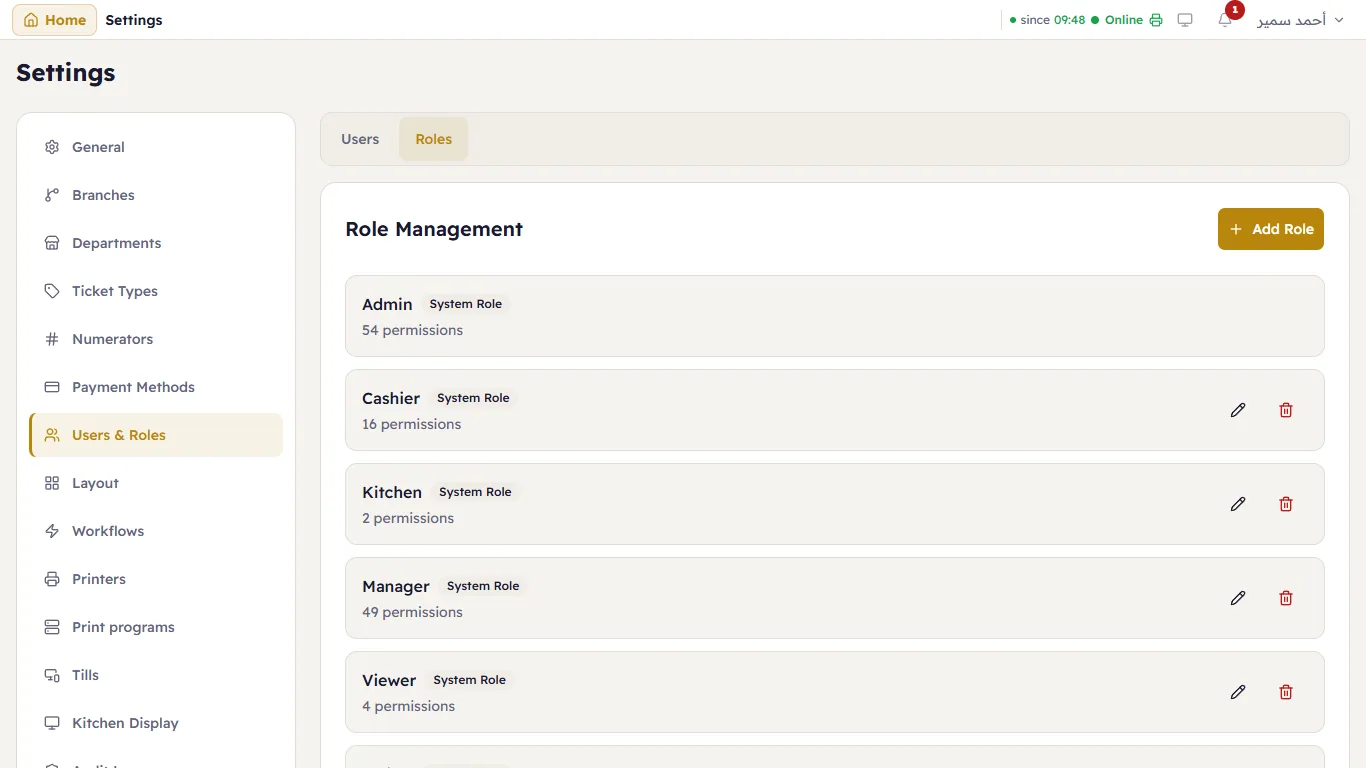Open Numerators settings
Screen dimensions: 1366x768
tap(156, 339)
